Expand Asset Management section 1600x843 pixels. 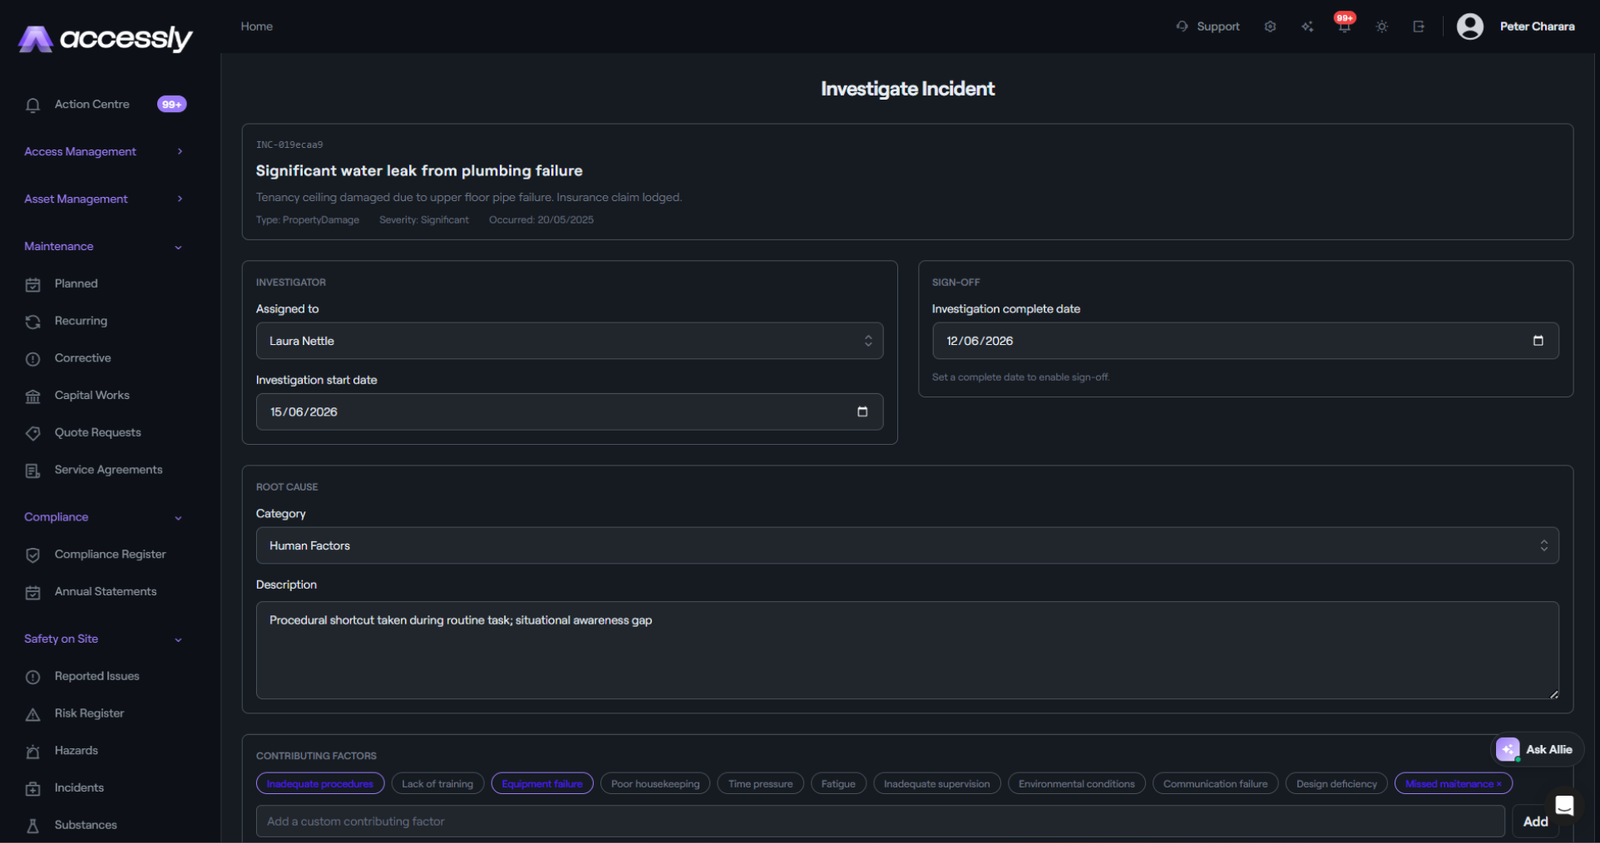click(x=105, y=199)
